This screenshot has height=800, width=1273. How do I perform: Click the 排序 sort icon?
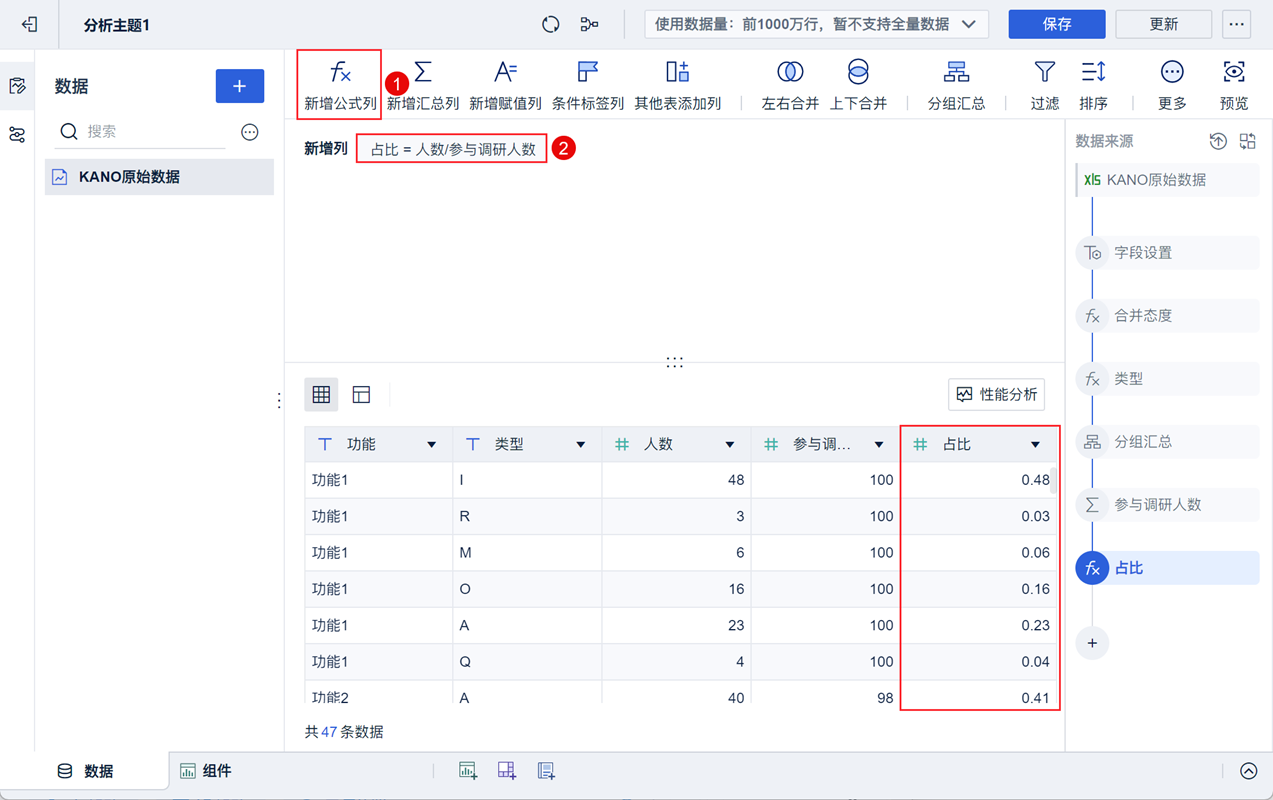tap(1093, 72)
